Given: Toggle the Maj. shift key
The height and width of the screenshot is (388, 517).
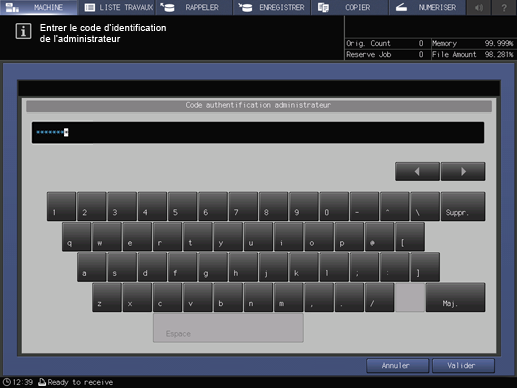Looking at the screenshot, I should point(455,297).
